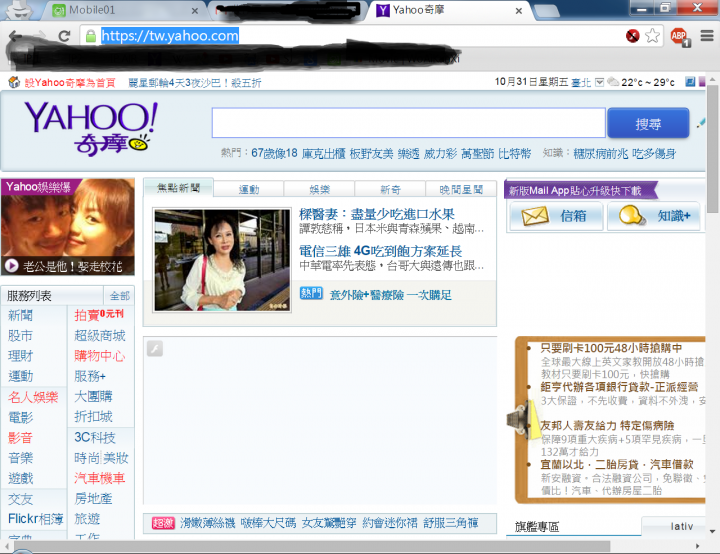Click hot search 67歲像18

tap(274, 153)
